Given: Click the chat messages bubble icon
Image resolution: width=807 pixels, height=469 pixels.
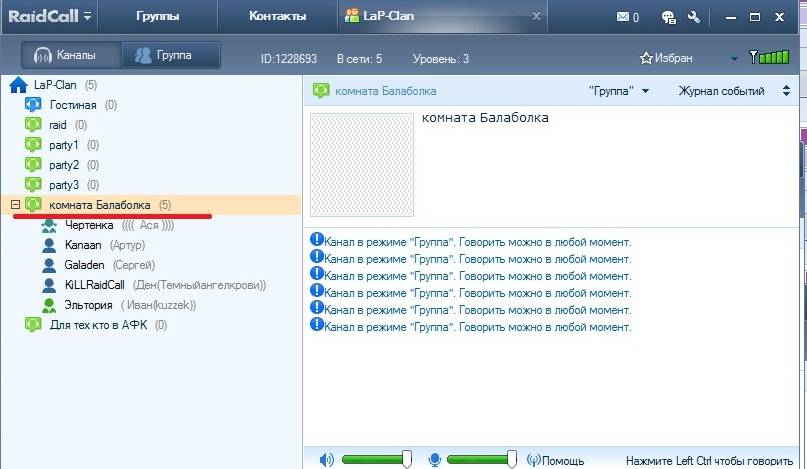Looking at the screenshot, I should 668,17.
